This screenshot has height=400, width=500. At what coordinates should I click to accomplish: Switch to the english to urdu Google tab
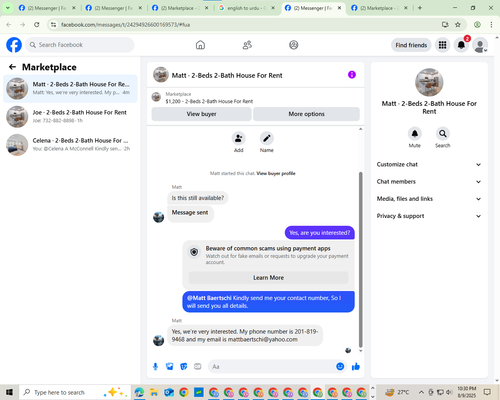(x=247, y=8)
